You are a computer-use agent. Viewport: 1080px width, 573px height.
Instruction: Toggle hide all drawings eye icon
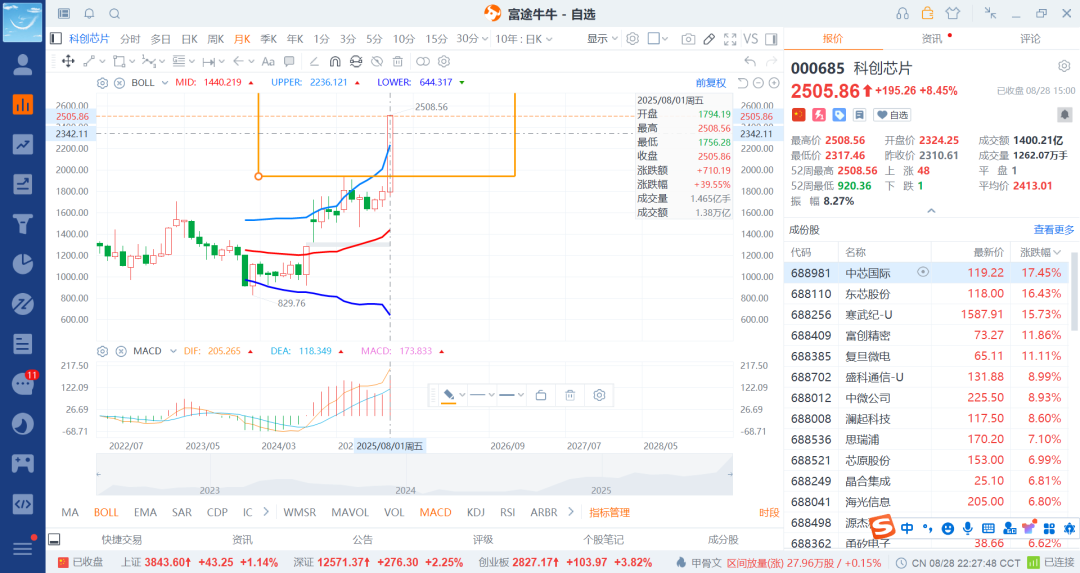[x=377, y=61]
